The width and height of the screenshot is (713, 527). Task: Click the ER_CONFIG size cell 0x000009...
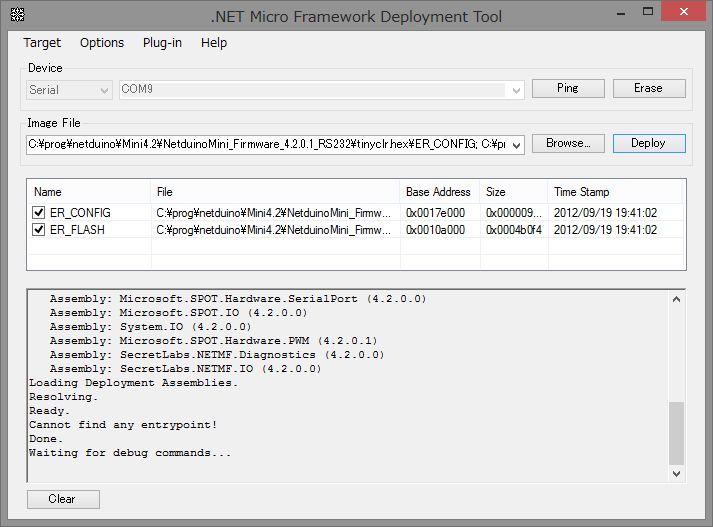coord(513,213)
